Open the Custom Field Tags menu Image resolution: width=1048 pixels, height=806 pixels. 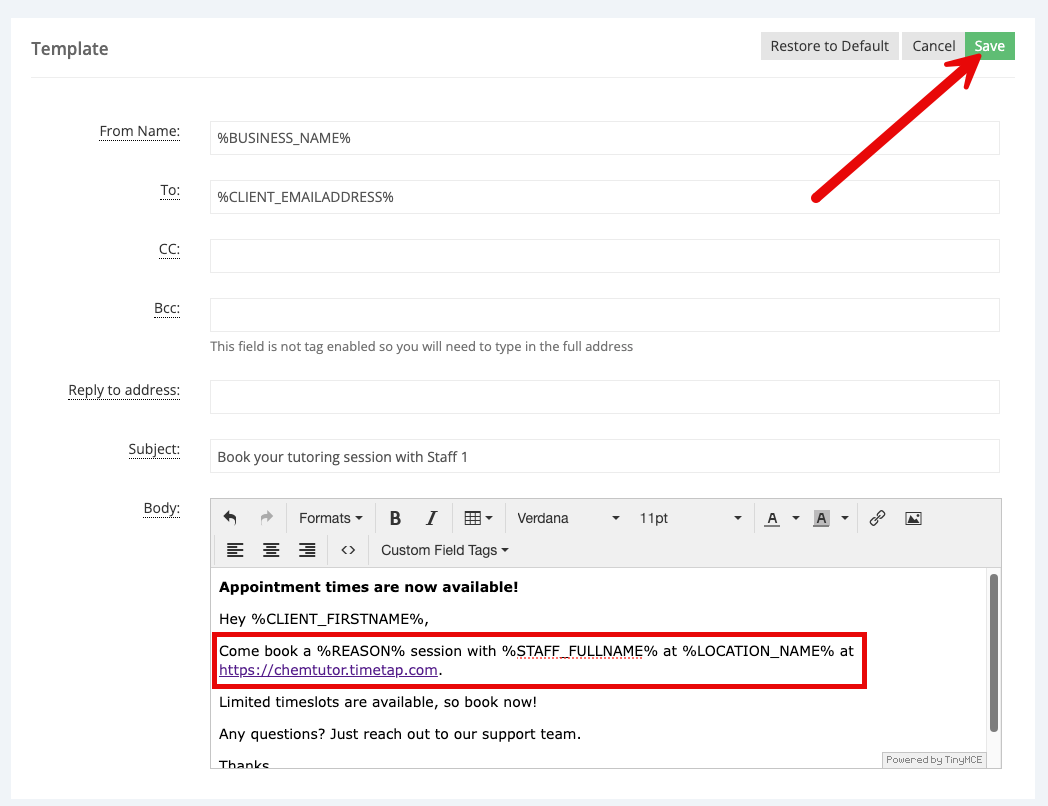point(444,550)
